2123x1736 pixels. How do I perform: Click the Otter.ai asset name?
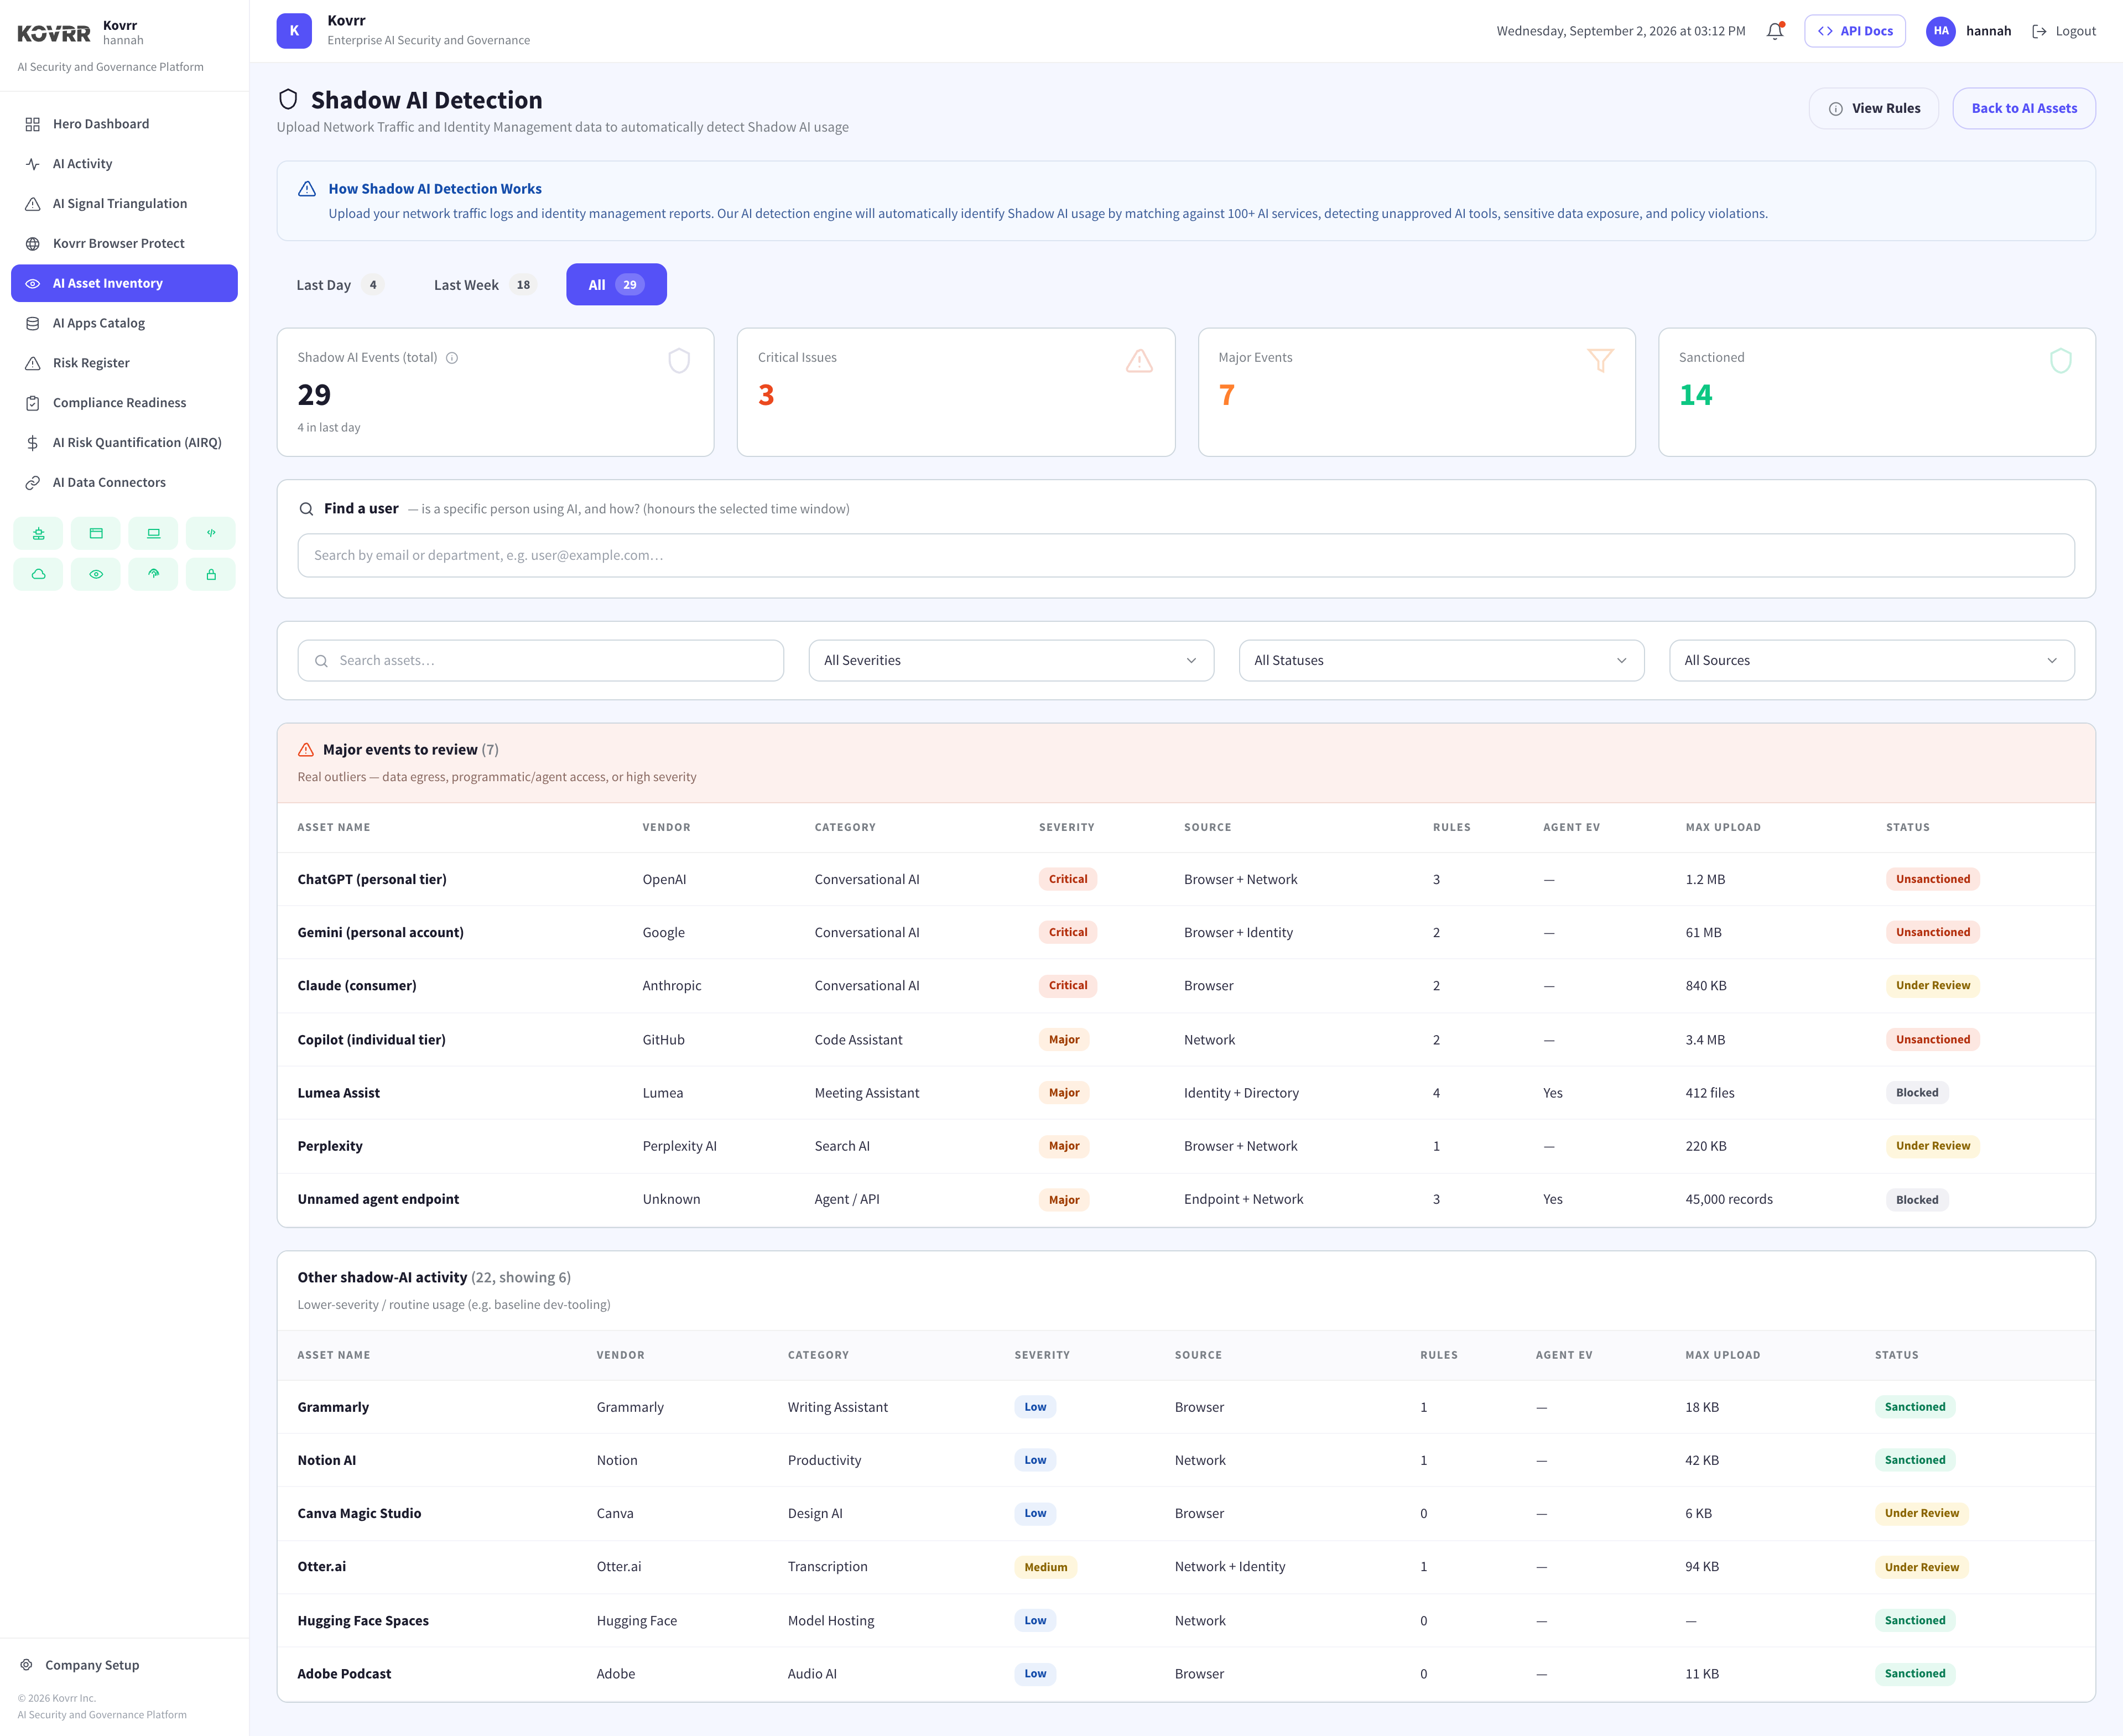[322, 1567]
